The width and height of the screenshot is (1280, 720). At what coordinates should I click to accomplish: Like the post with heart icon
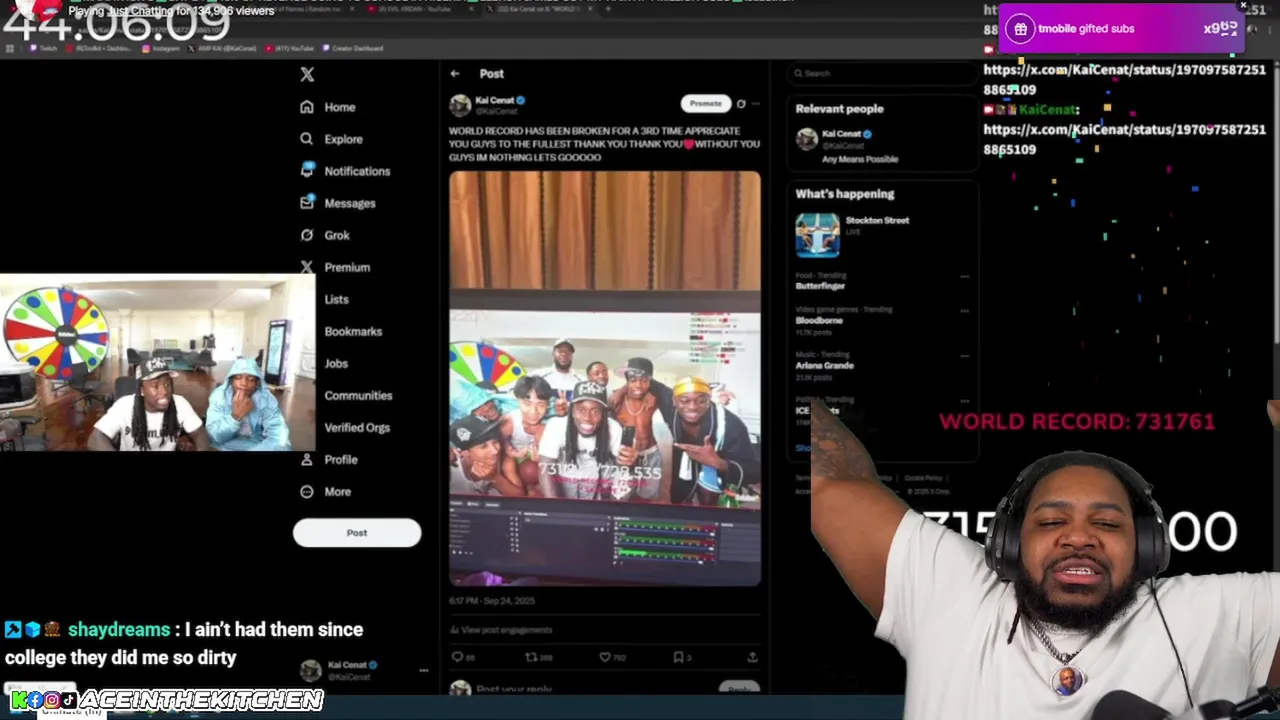pos(605,657)
